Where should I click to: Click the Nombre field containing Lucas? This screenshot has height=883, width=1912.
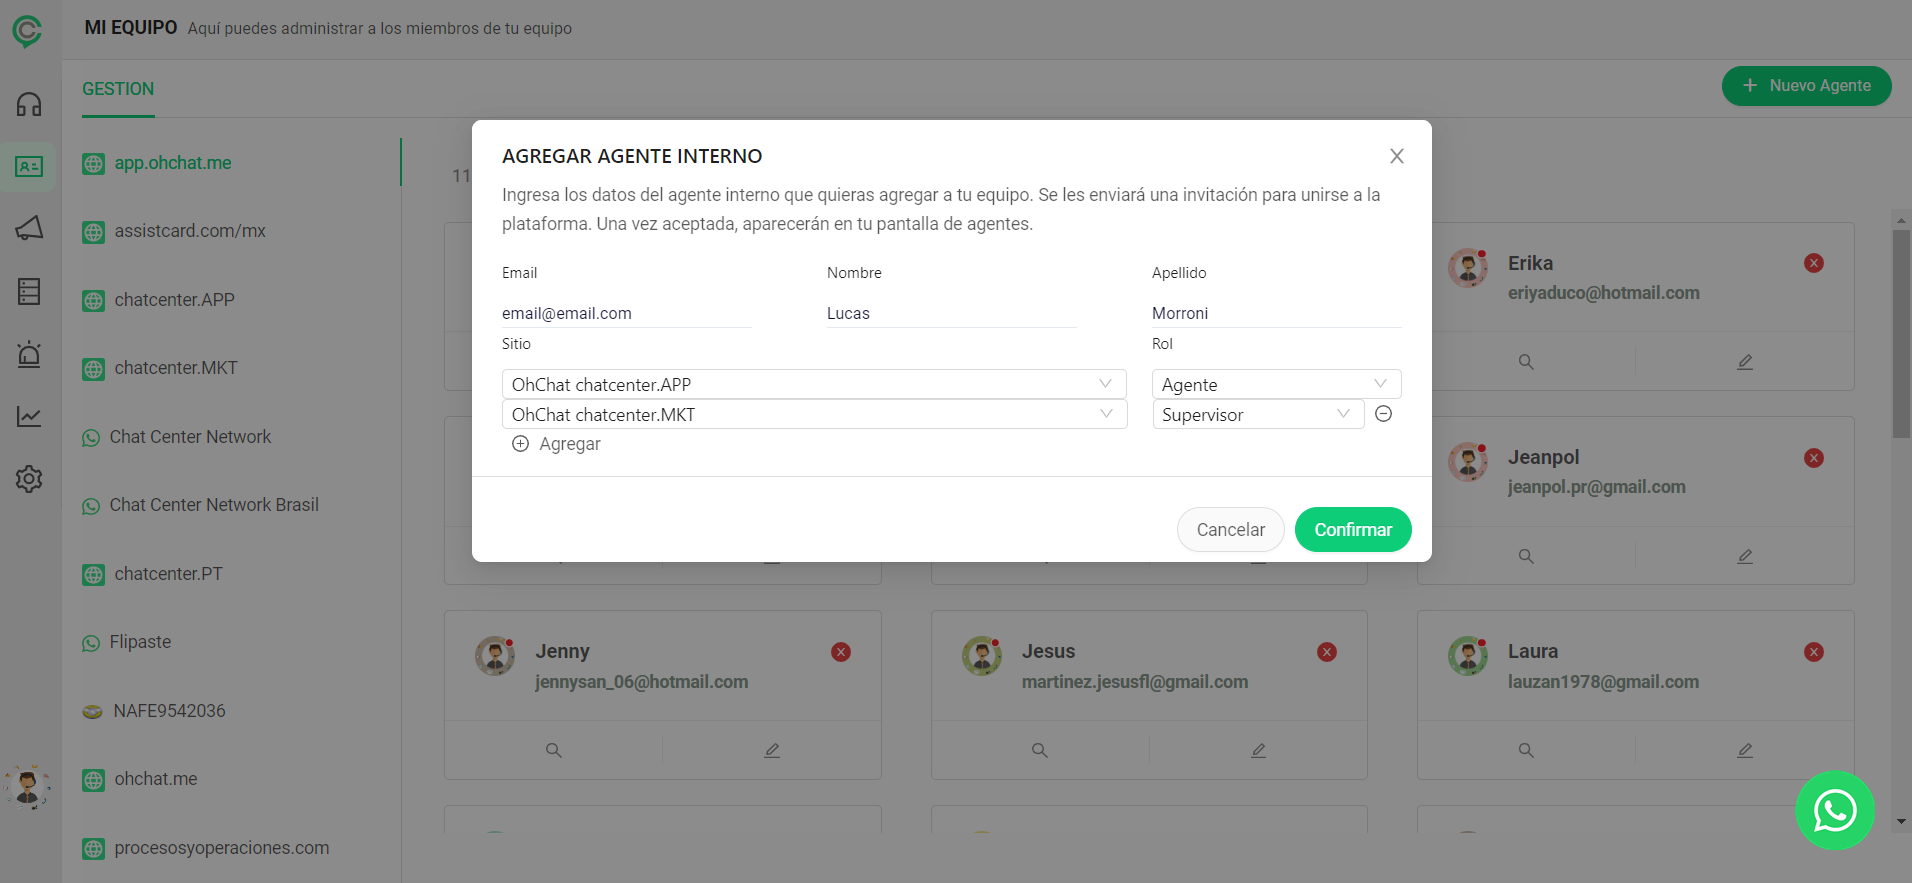(x=952, y=313)
